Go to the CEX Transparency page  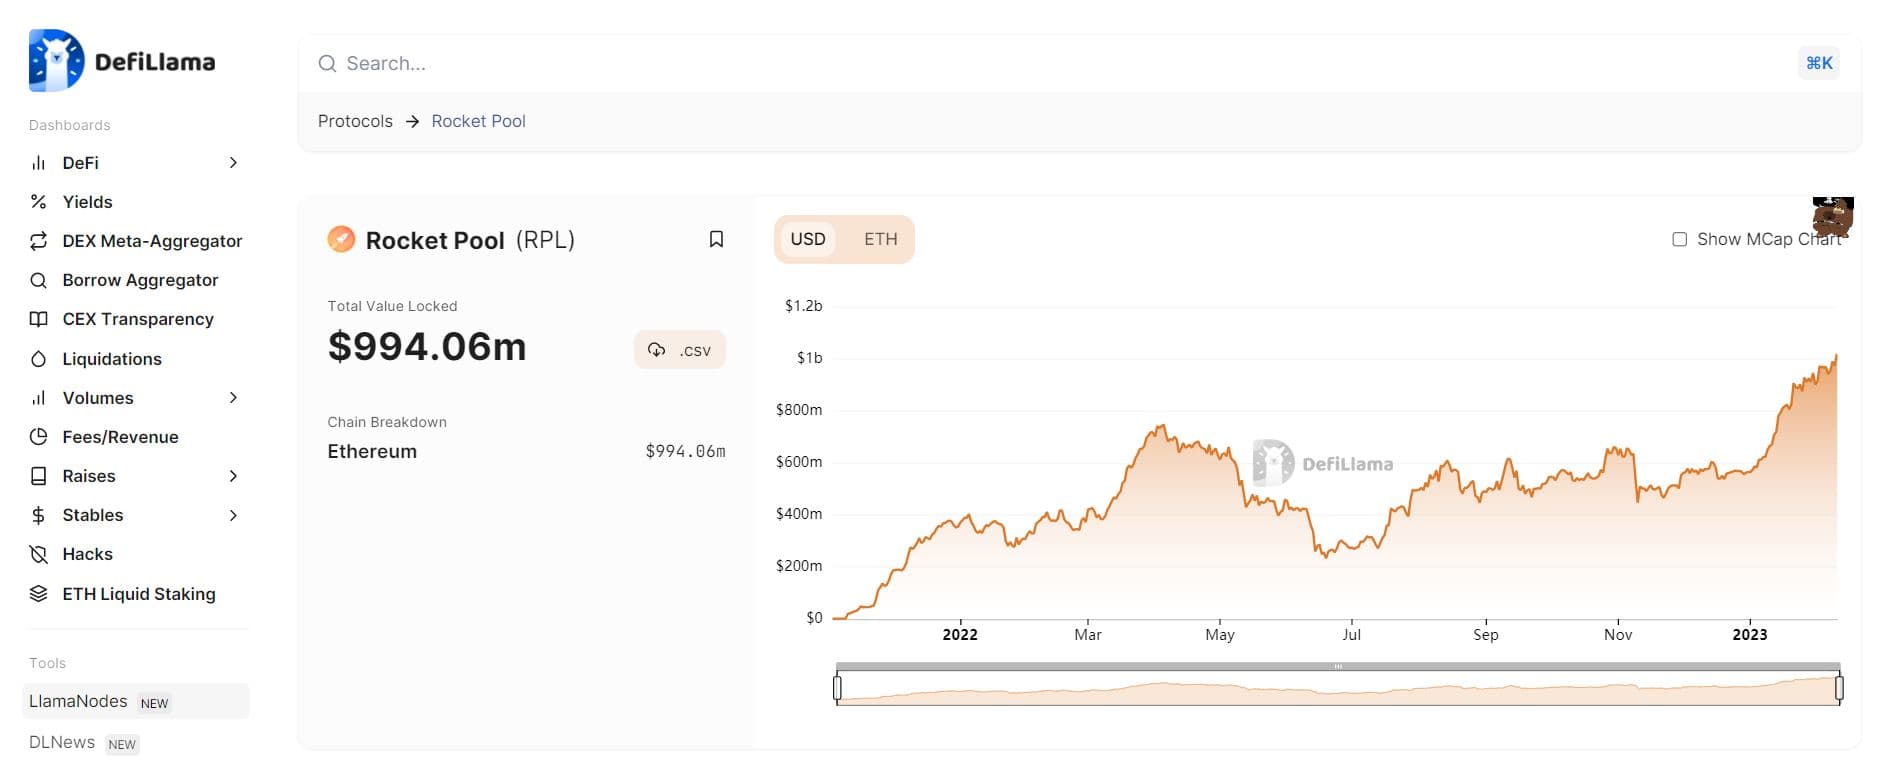(x=138, y=319)
